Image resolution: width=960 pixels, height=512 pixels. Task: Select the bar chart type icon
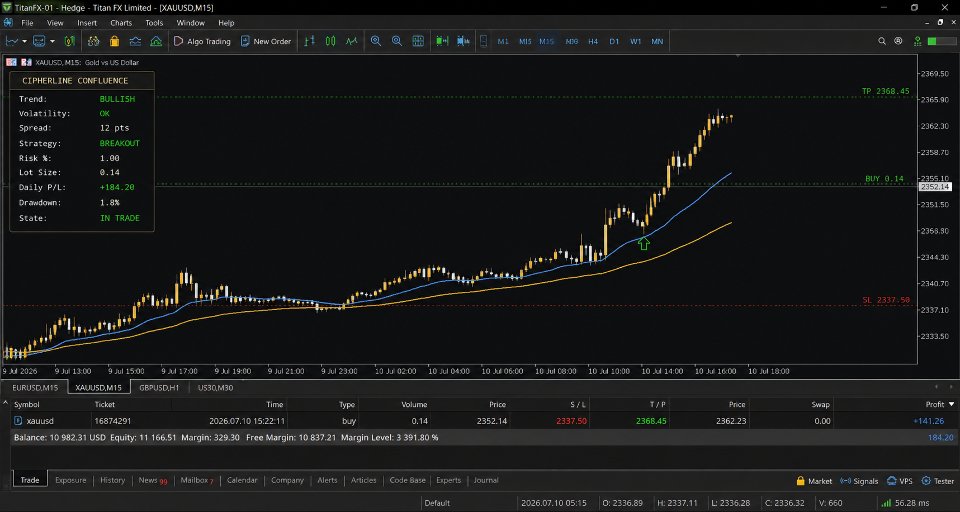pos(310,41)
